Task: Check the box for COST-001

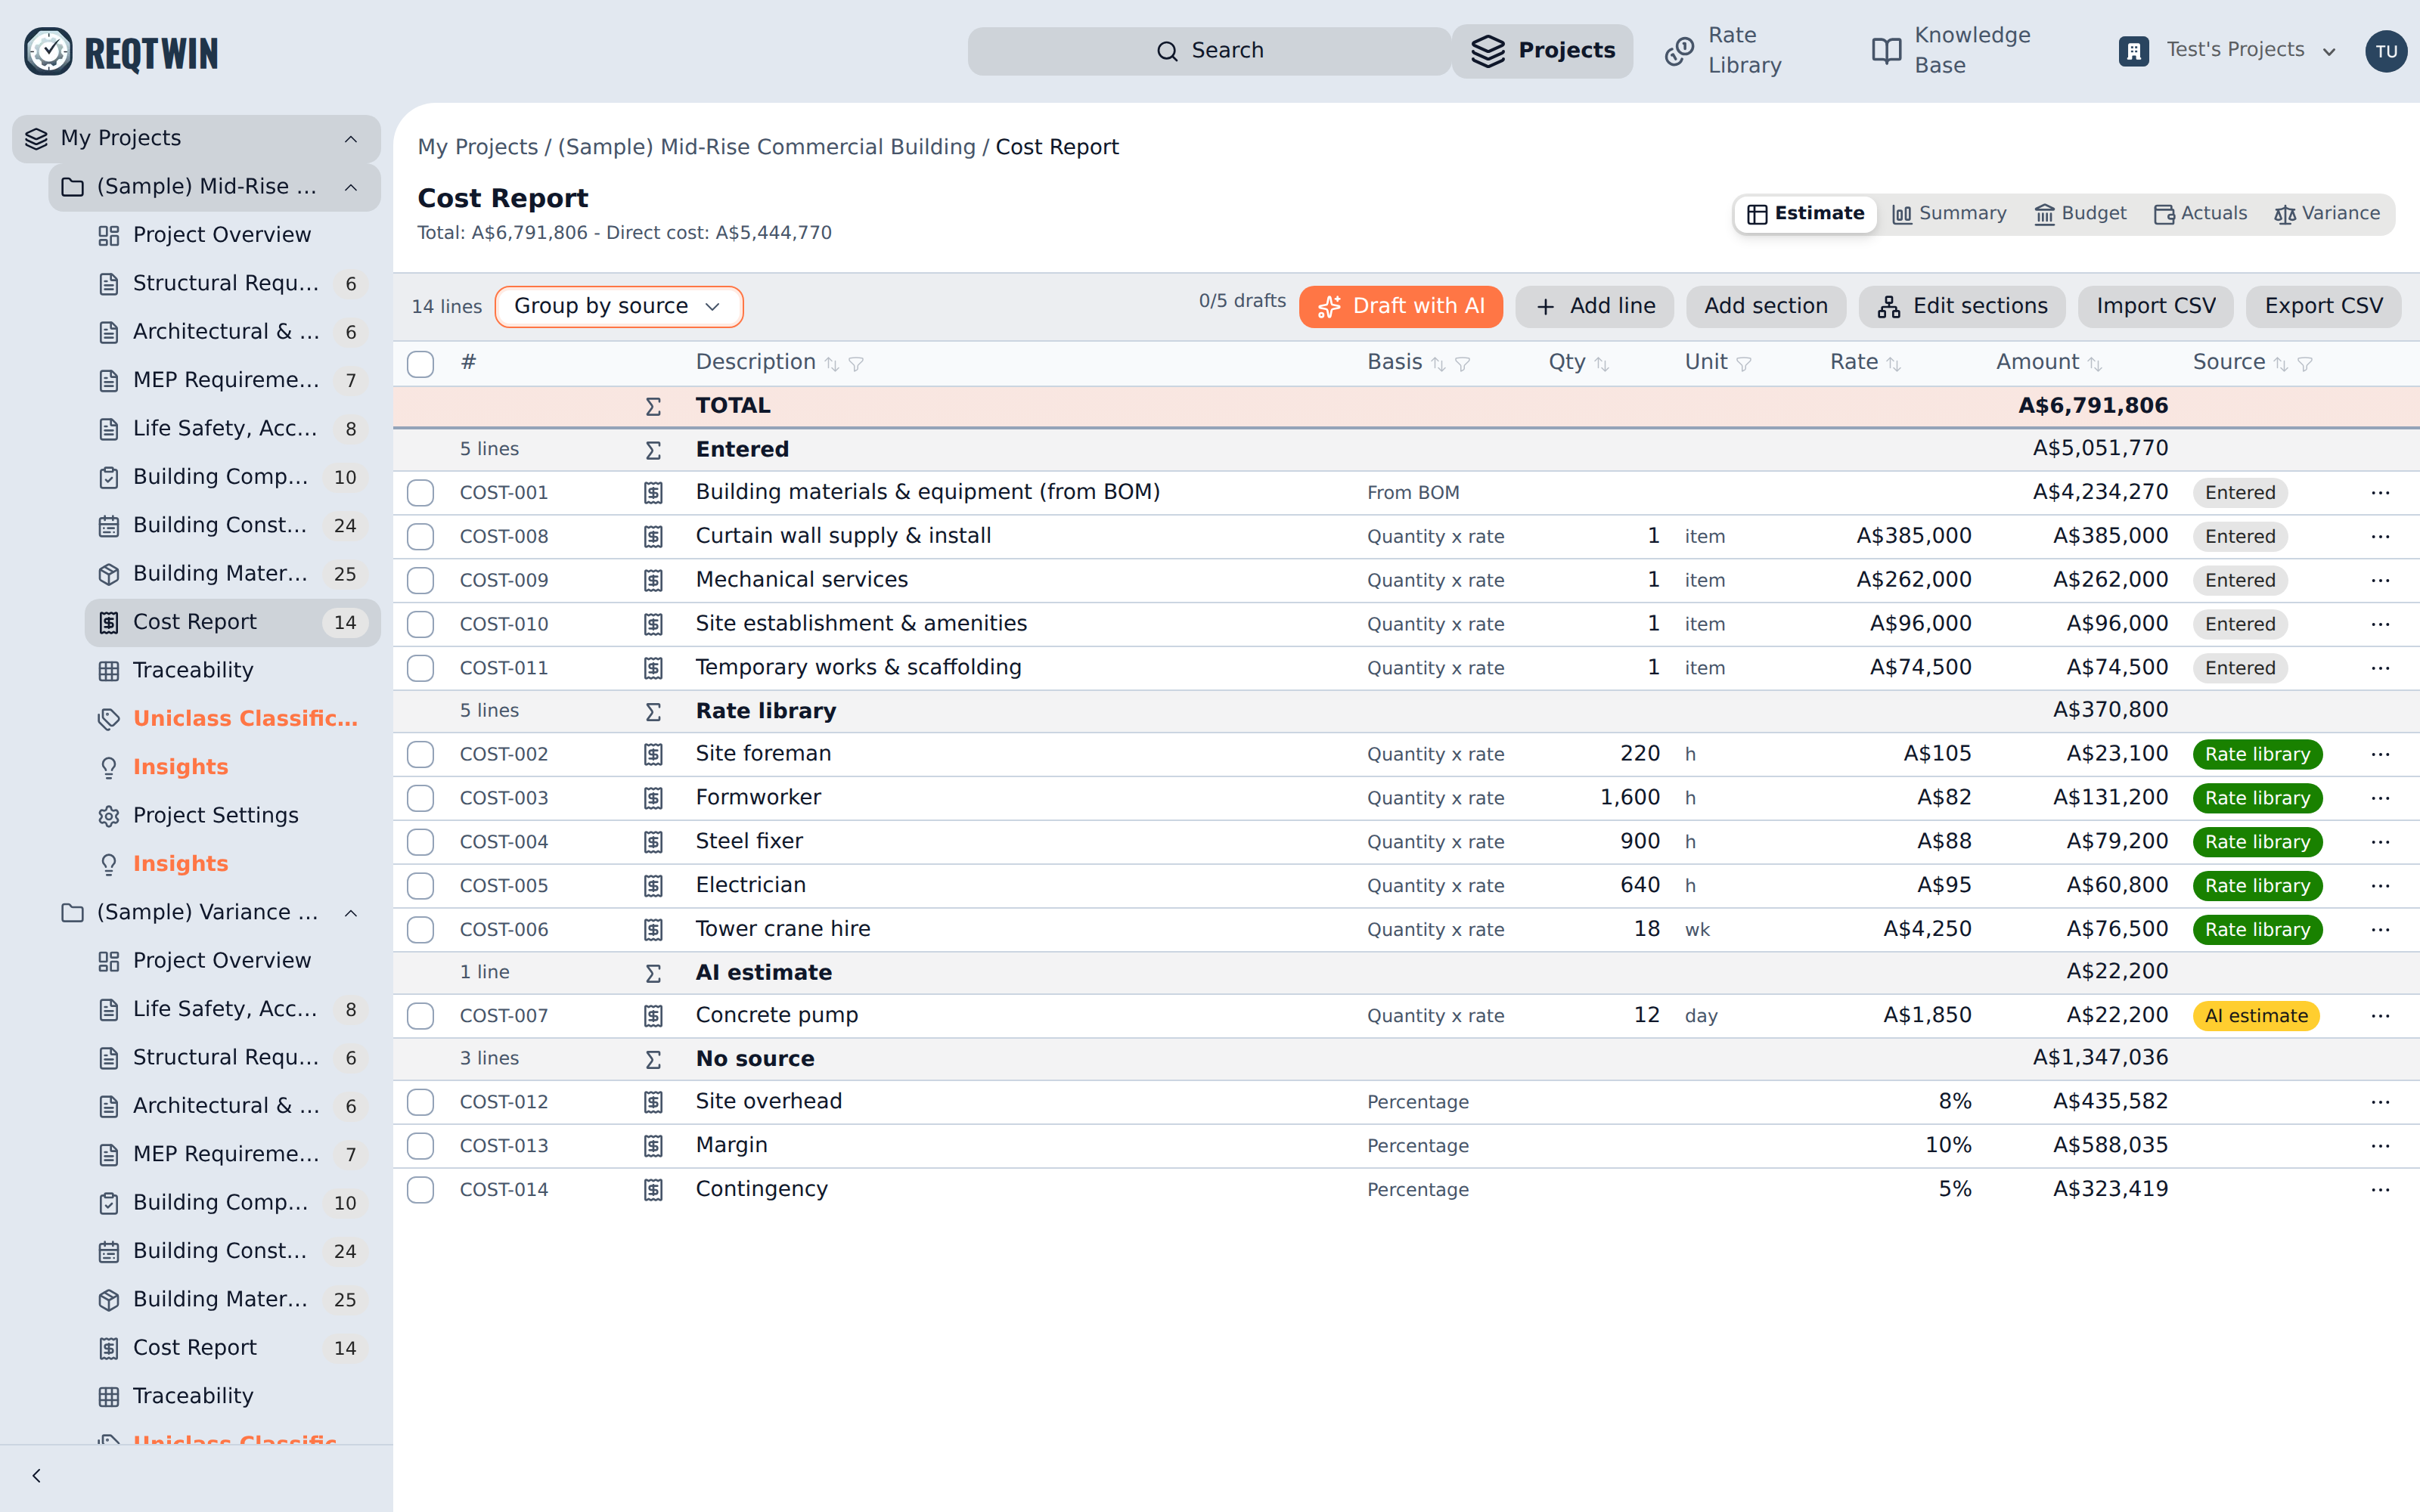Action: [x=421, y=492]
